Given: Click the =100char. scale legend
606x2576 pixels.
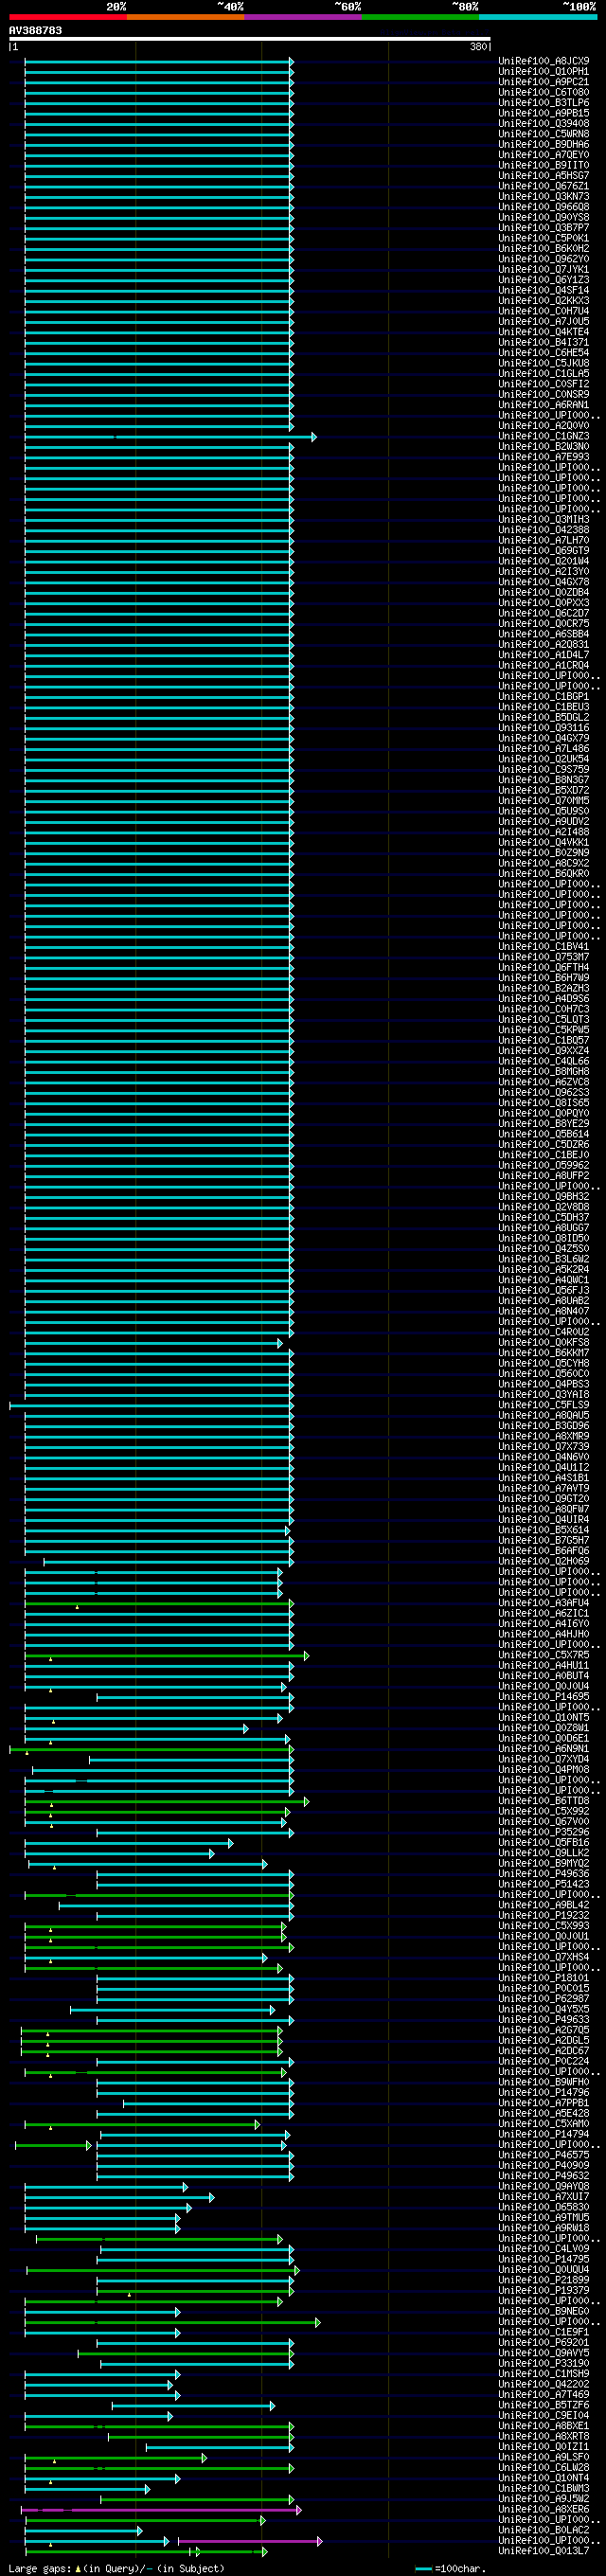Looking at the screenshot, I should [x=450, y=2569].
